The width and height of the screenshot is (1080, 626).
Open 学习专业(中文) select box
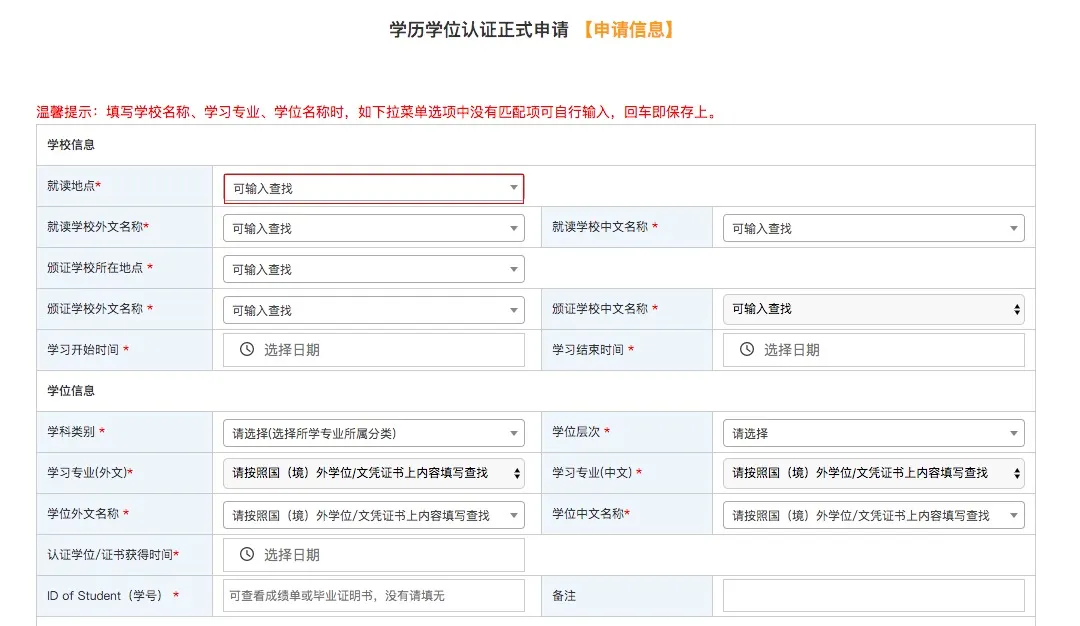pos(873,473)
